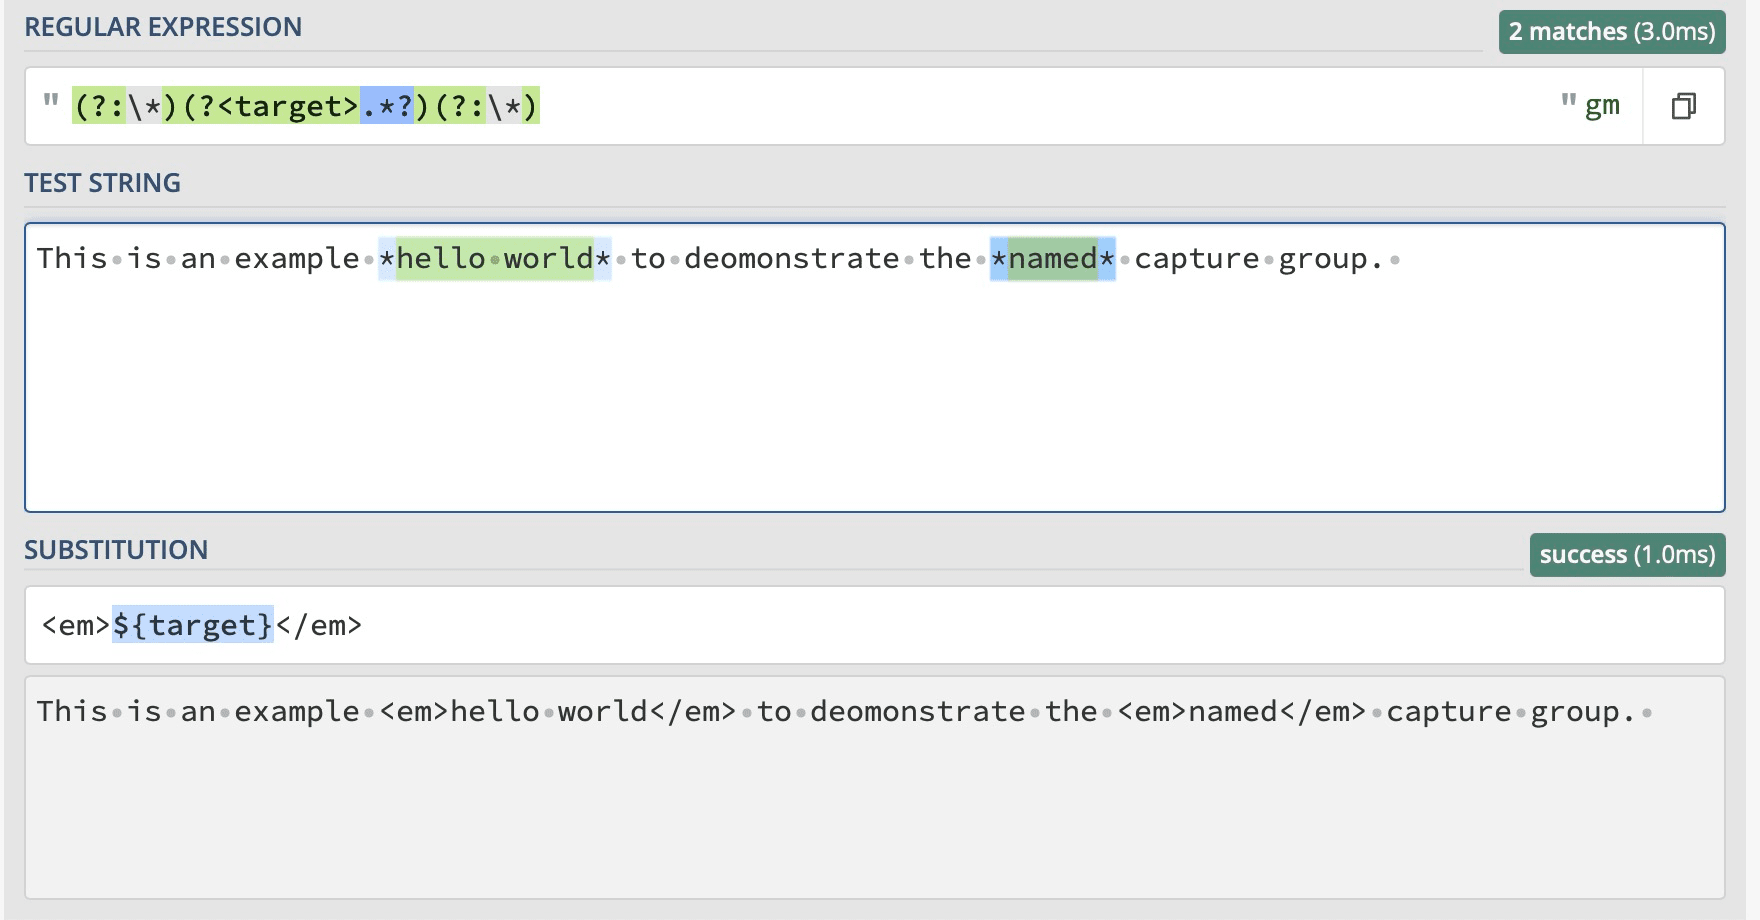Click the '2 matches (3.0ms)' badge

point(1612,32)
